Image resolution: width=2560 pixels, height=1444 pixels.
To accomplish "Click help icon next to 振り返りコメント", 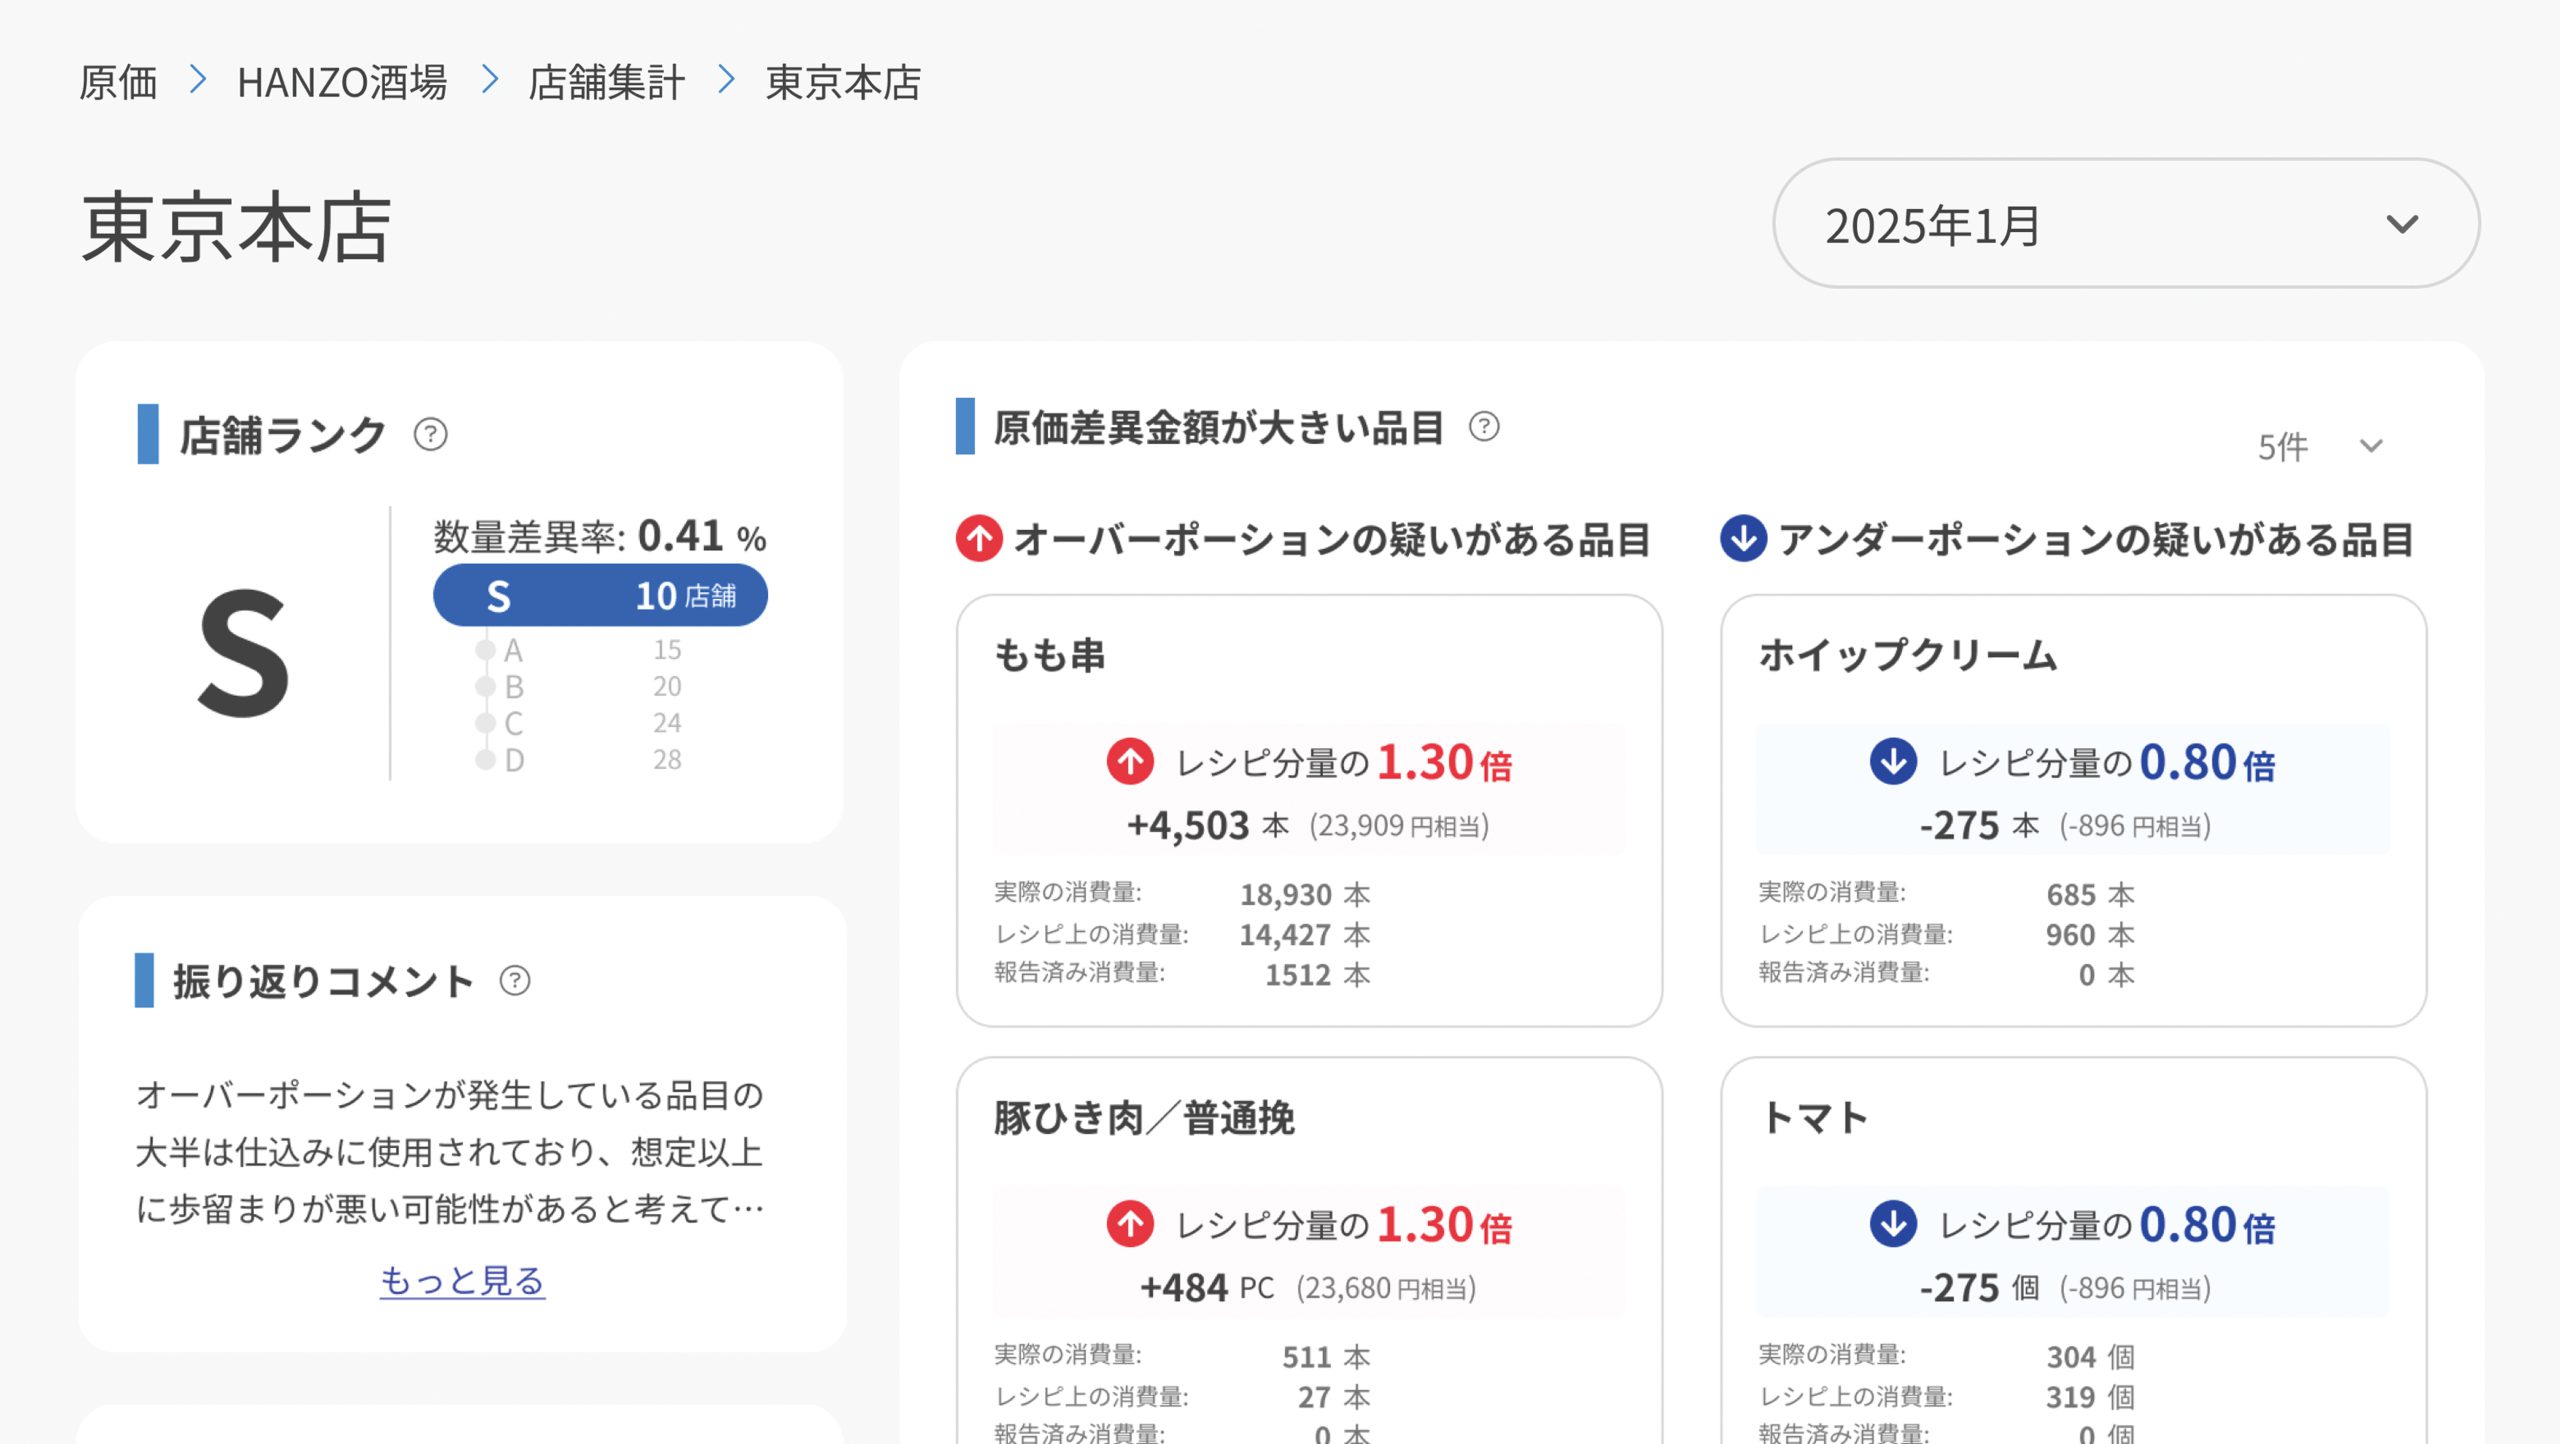I will click(515, 981).
